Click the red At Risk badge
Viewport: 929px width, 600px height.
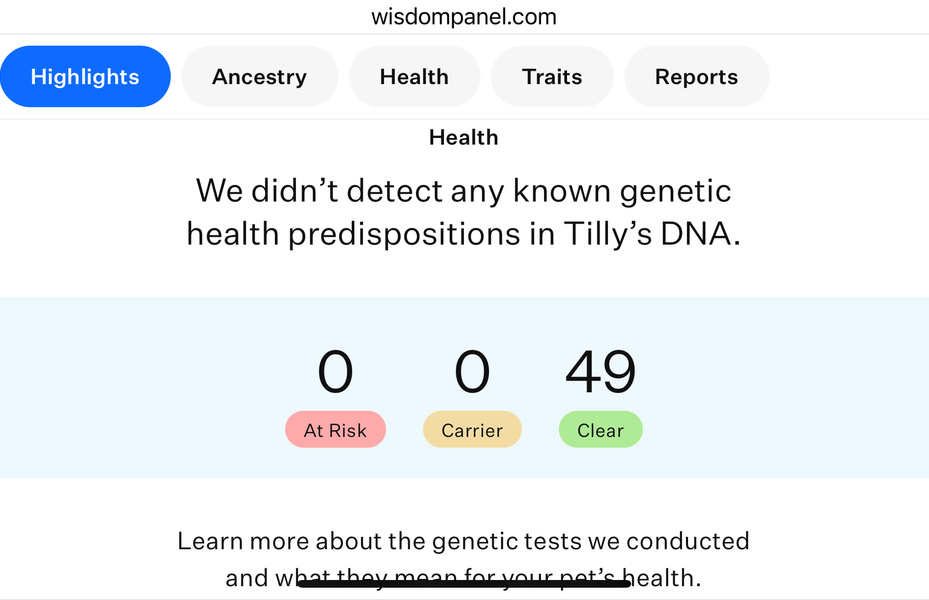pyautogui.click(x=335, y=429)
